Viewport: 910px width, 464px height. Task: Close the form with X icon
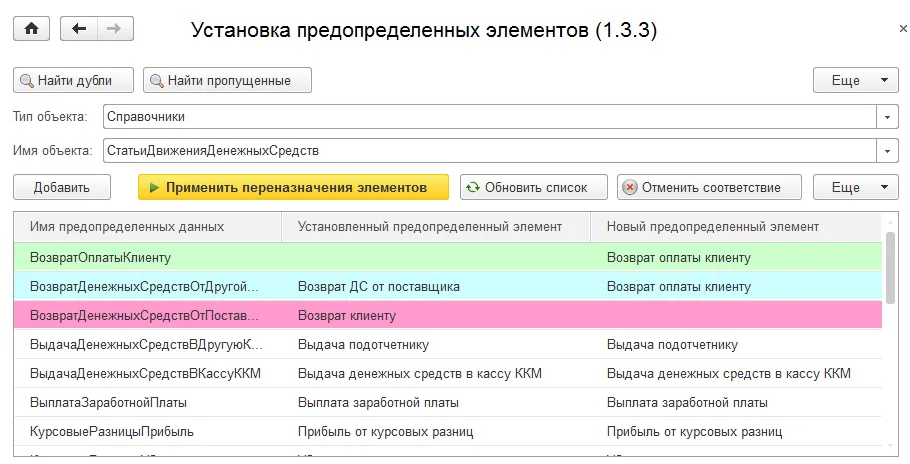(x=903, y=30)
